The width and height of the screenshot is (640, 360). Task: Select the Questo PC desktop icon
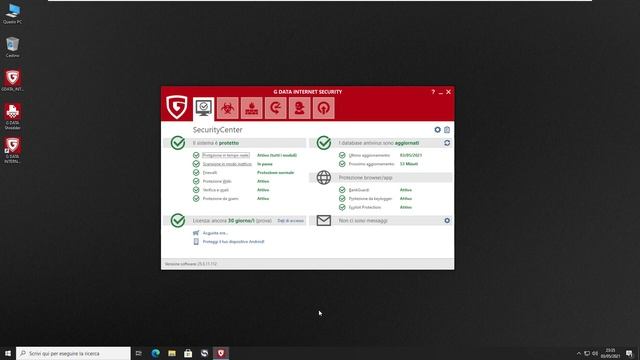[12, 13]
